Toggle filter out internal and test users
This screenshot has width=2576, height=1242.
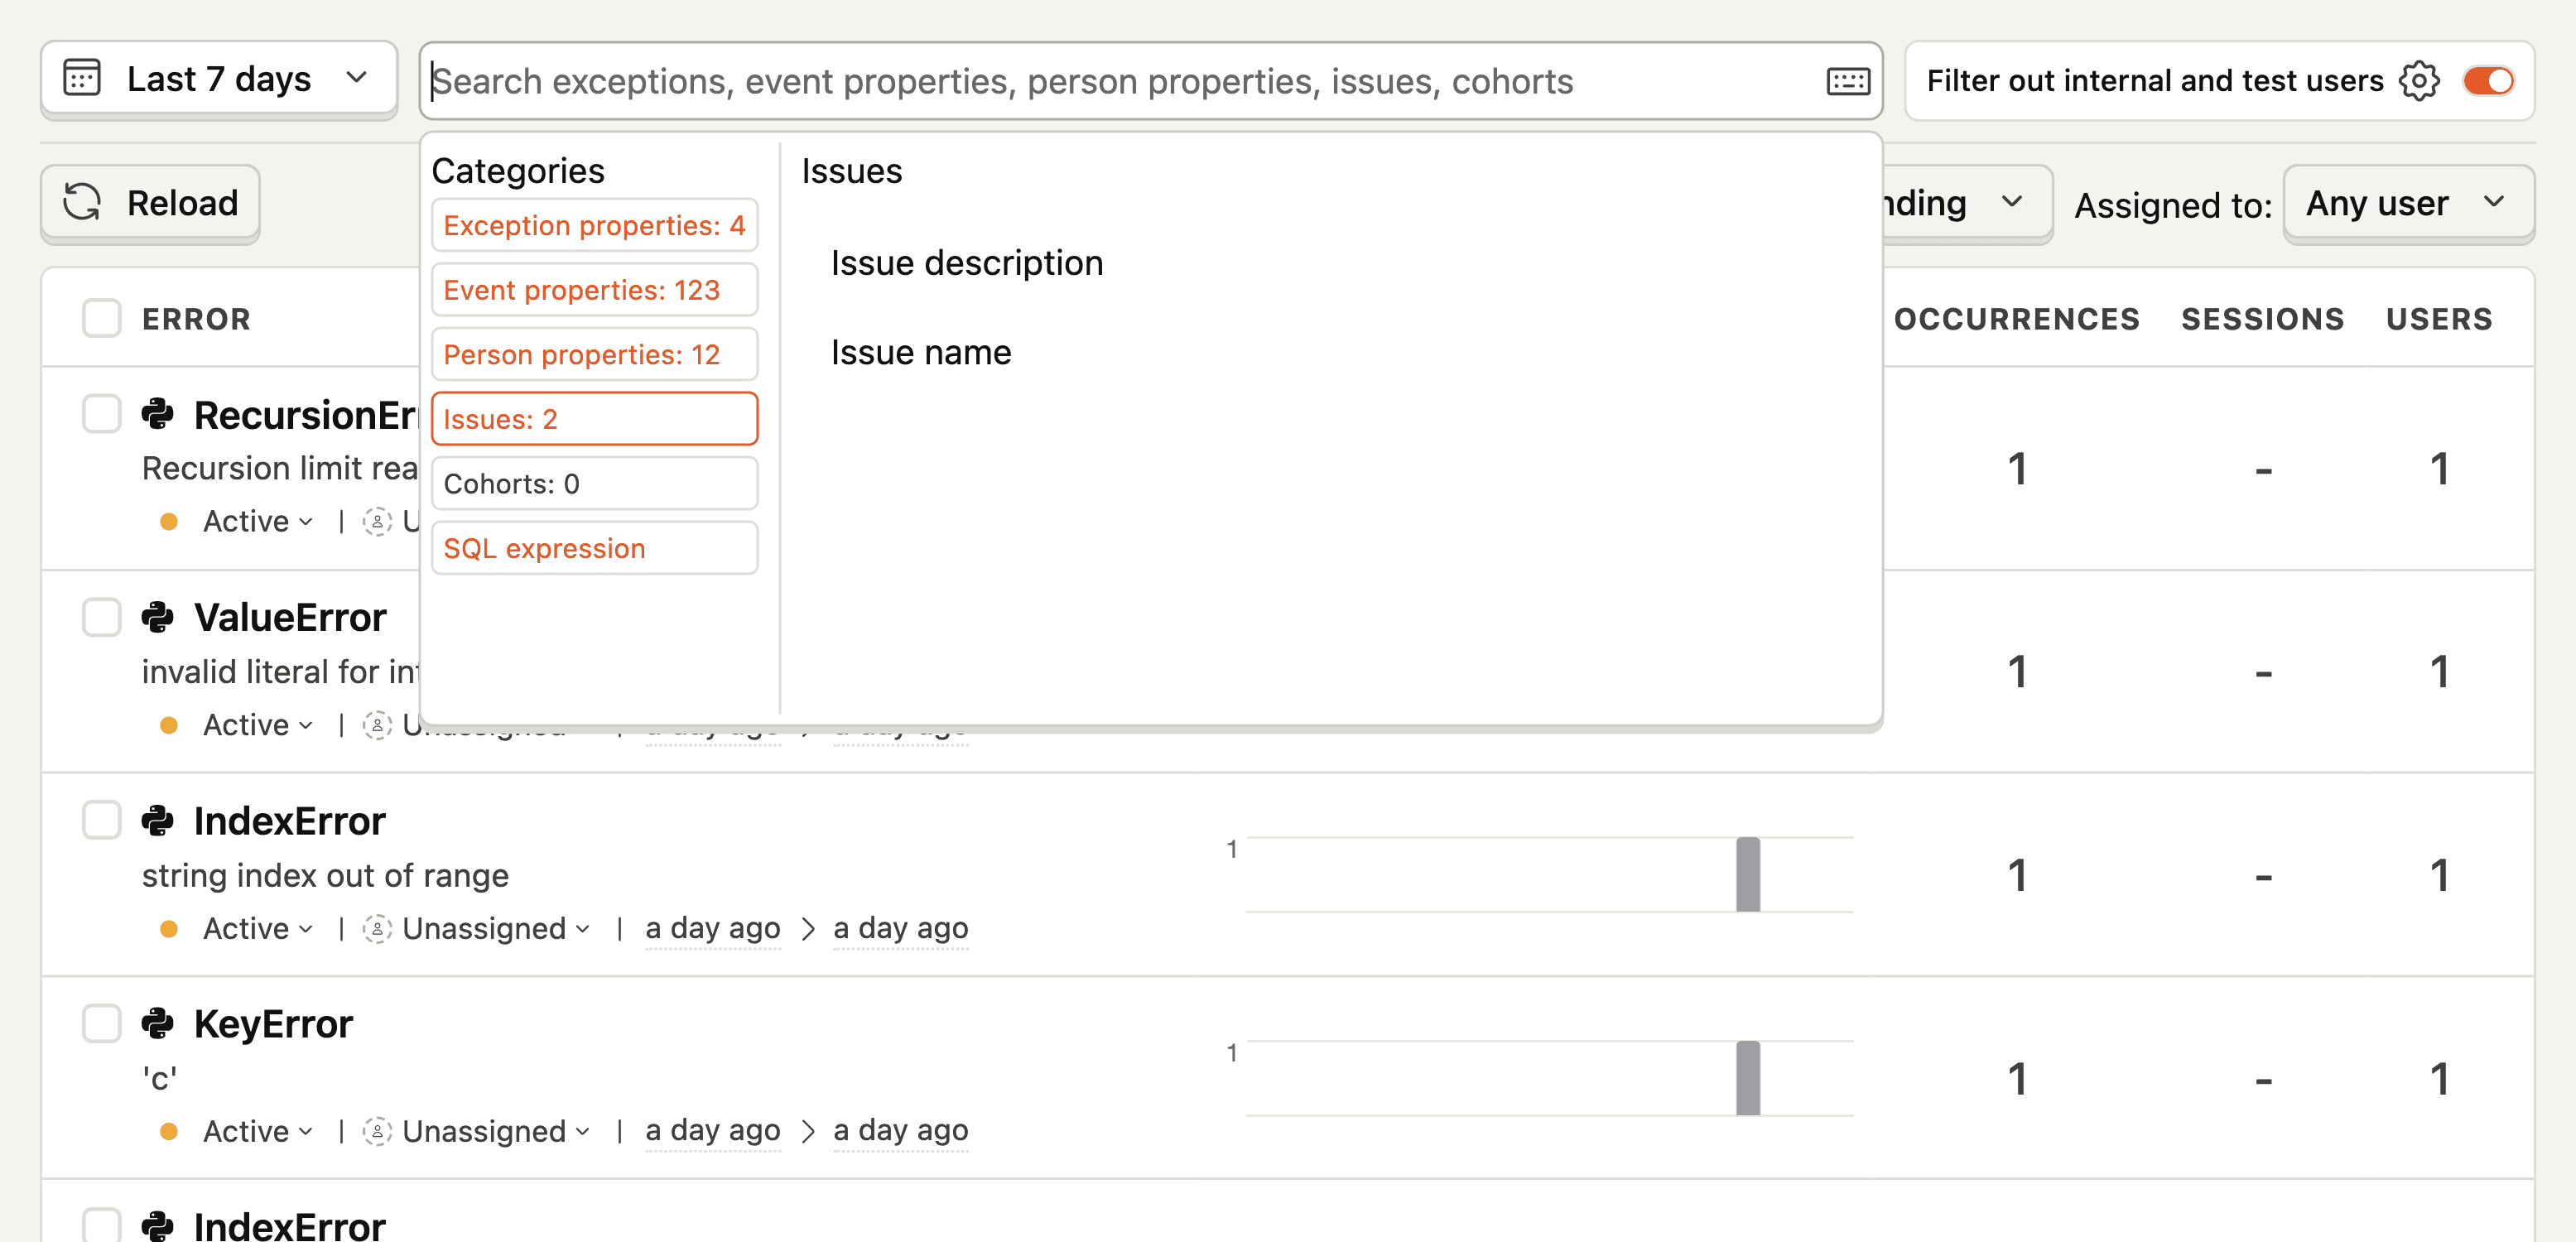tap(2489, 81)
